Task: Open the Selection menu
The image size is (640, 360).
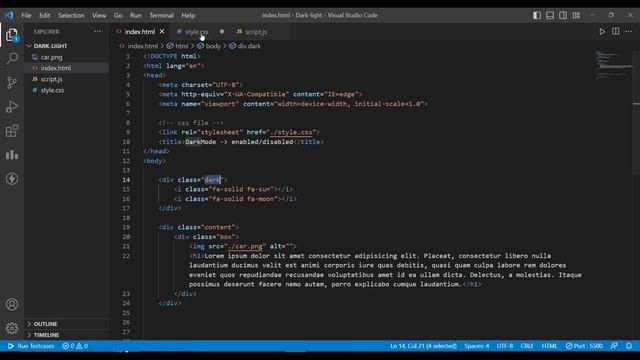Action: click(x=71, y=15)
